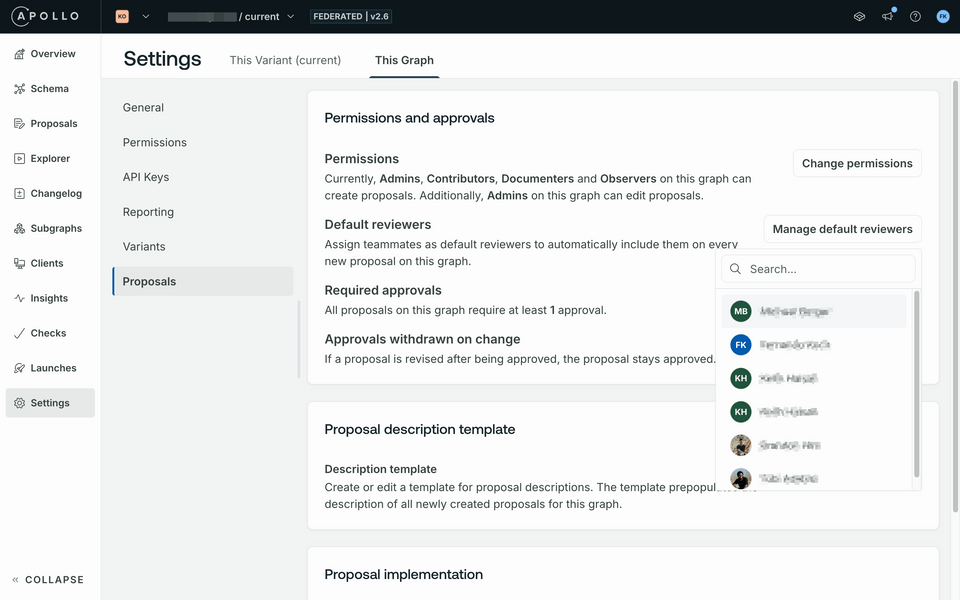Click the Changelog sidebar icon
The height and width of the screenshot is (600, 960).
[x=20, y=193]
